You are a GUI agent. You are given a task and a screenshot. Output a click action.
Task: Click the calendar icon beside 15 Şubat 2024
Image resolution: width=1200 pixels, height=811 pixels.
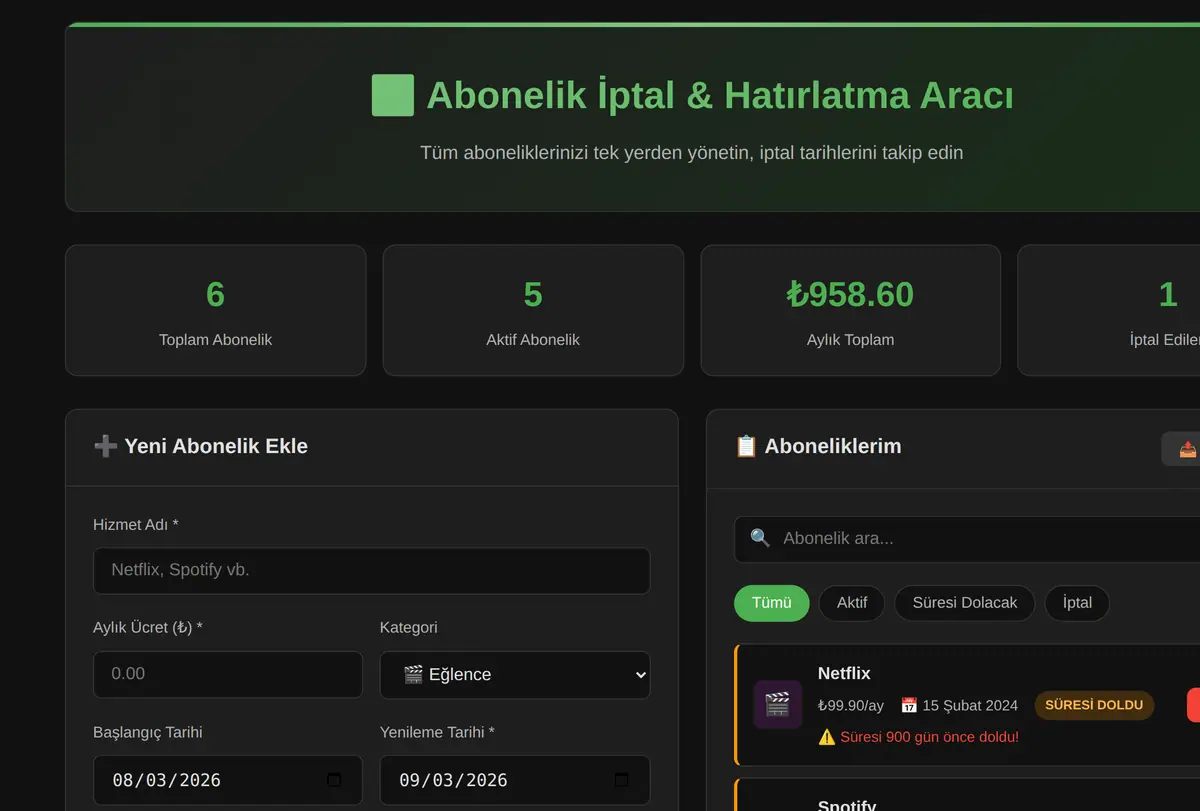tap(909, 705)
